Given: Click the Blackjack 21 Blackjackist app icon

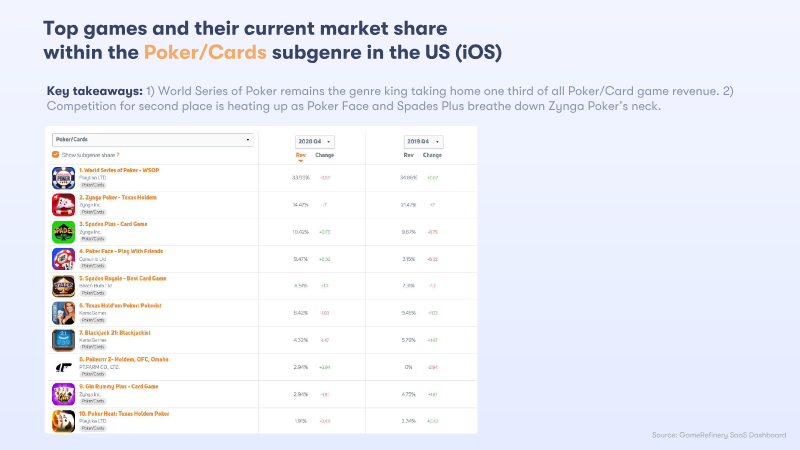Looking at the screenshot, I should pyautogui.click(x=63, y=340).
